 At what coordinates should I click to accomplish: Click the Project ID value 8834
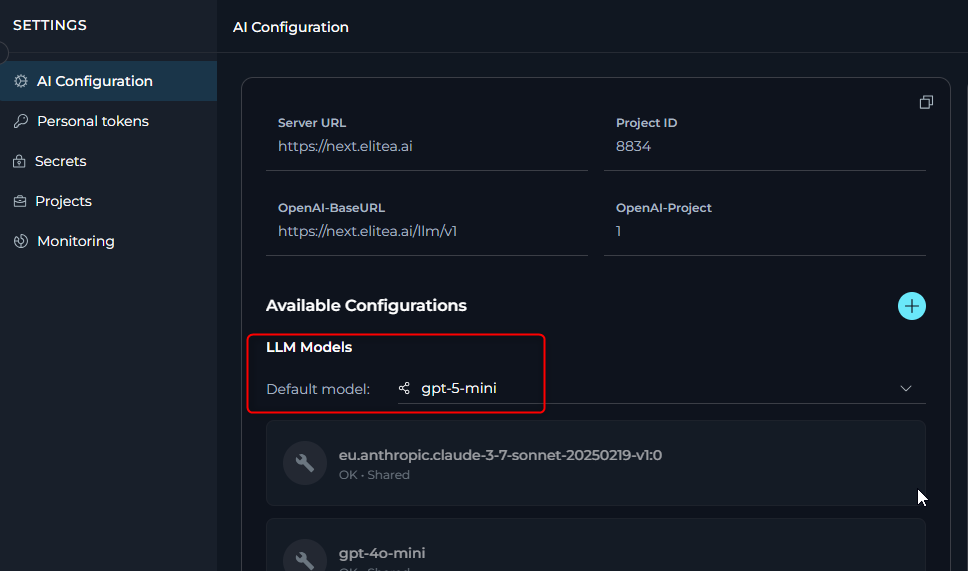(x=633, y=146)
